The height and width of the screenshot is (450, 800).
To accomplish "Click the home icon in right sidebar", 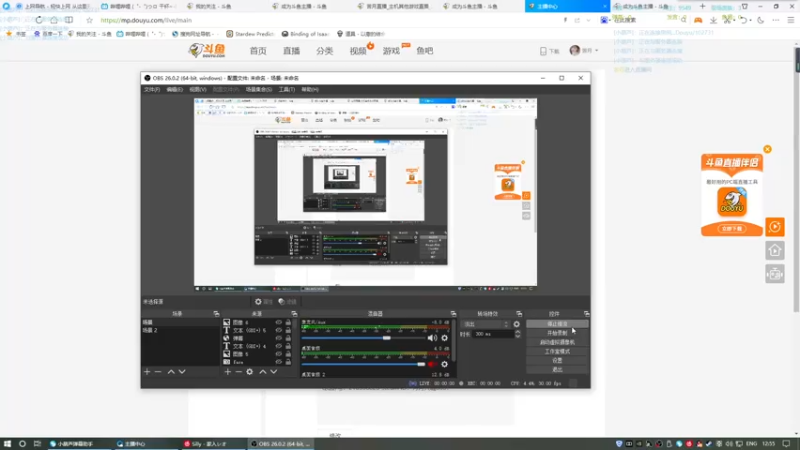I will pyautogui.click(x=774, y=251).
